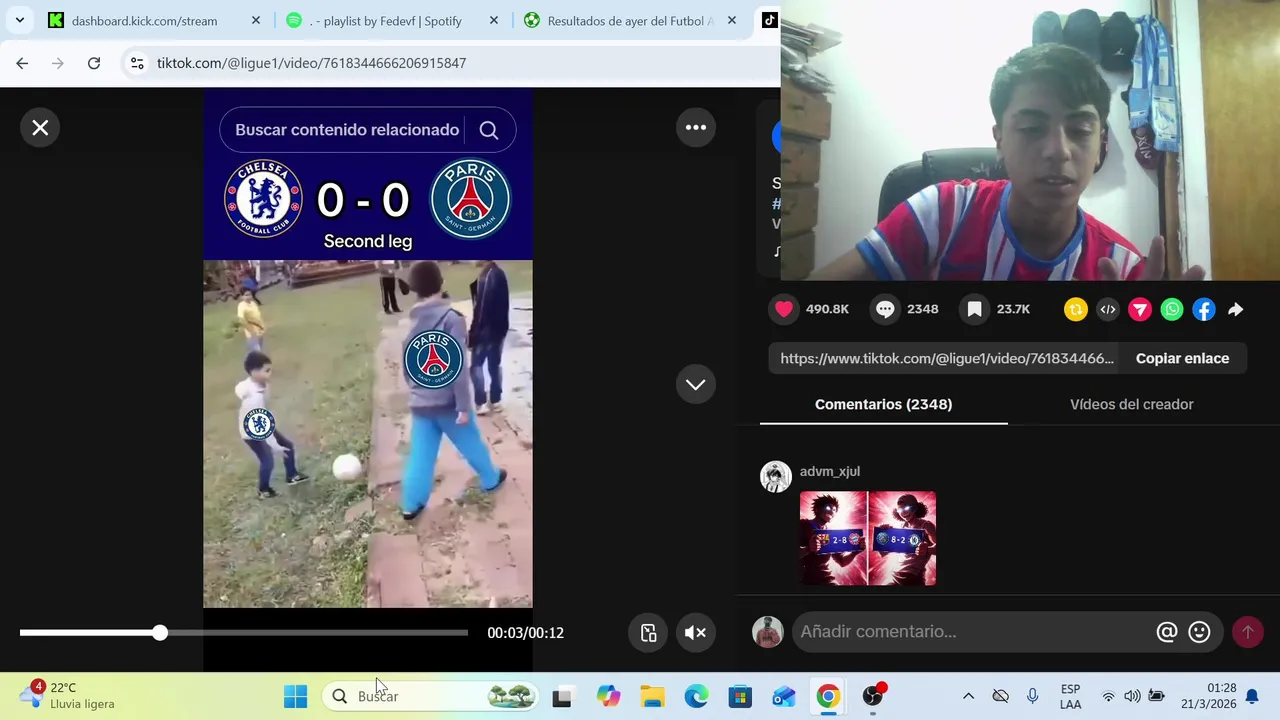Post comment with red arrow button

pos(1247,632)
